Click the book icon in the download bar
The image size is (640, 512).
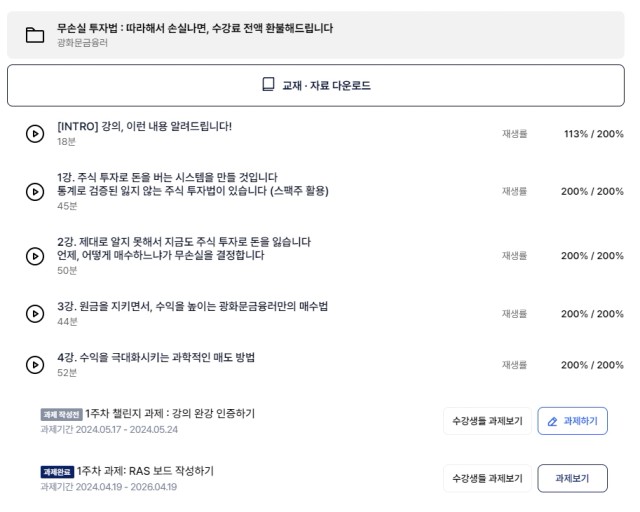[268, 85]
